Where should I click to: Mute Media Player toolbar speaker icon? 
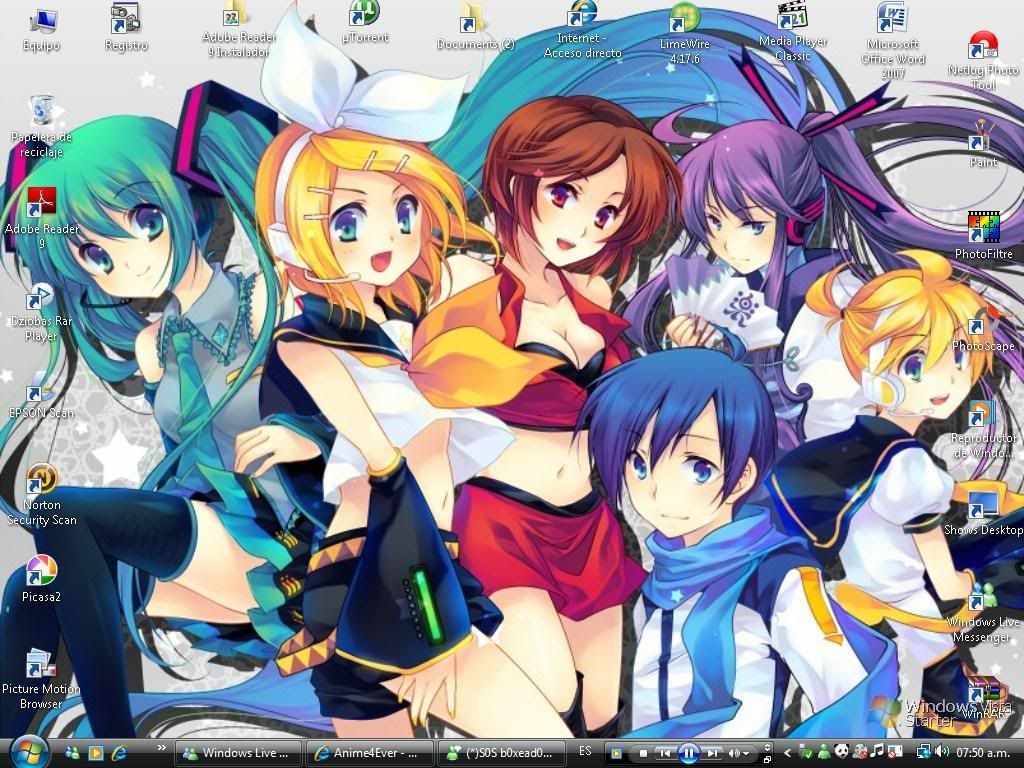click(x=733, y=753)
